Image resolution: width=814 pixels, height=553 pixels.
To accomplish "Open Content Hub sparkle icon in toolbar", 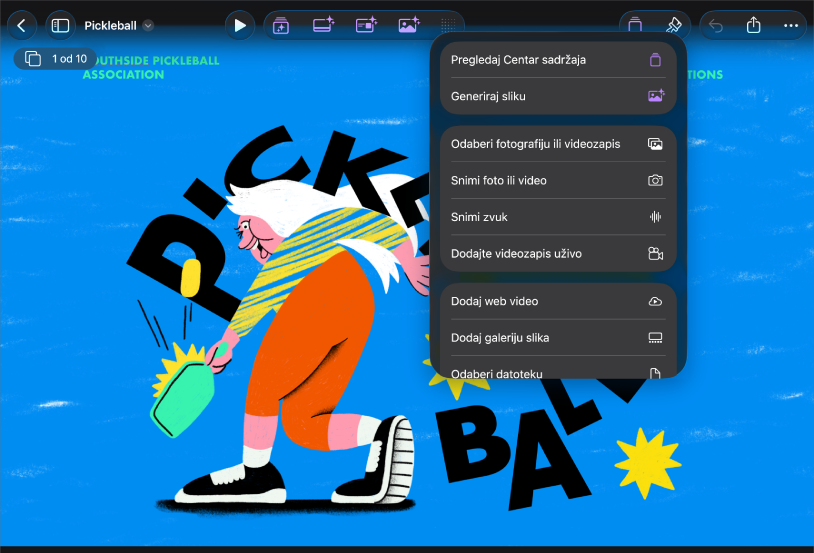I will (281, 25).
